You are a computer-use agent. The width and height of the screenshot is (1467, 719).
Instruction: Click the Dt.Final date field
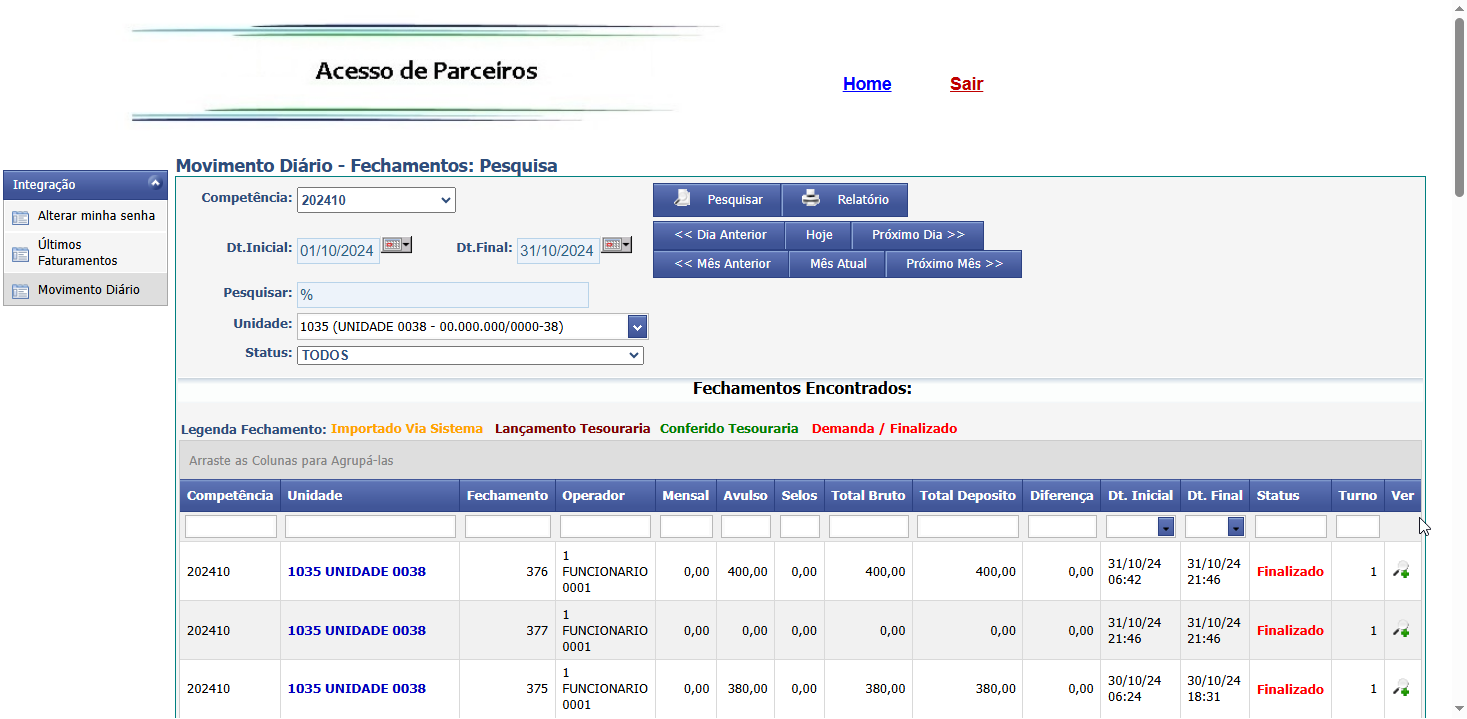558,251
